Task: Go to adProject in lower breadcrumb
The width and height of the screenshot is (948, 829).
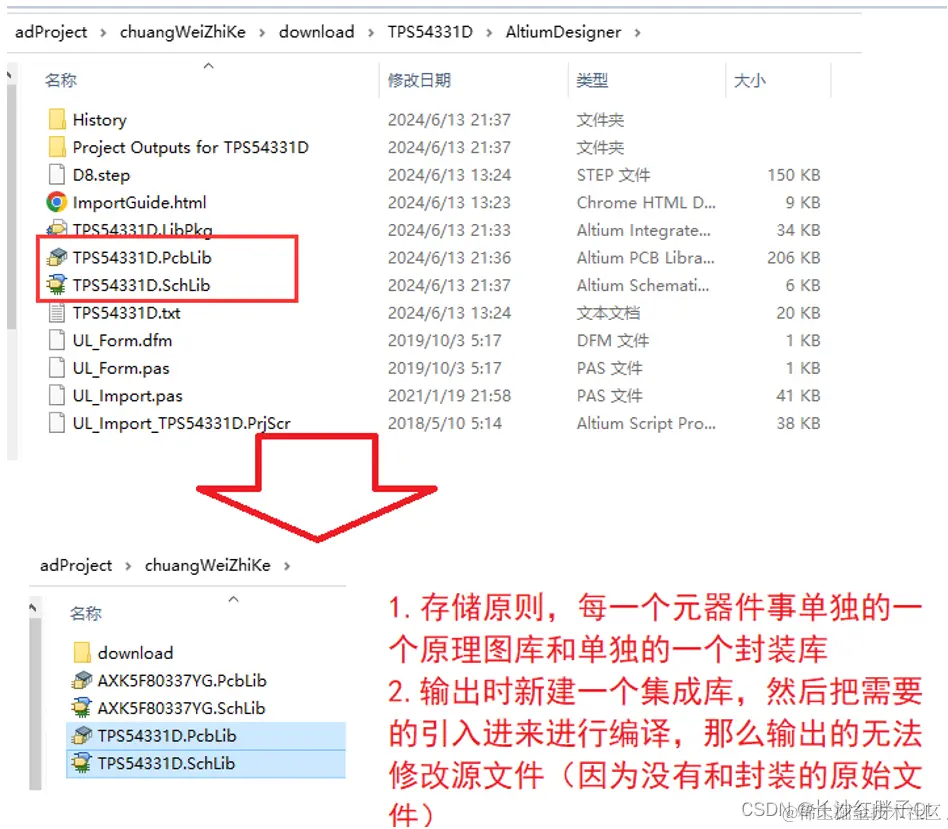Action: [76, 565]
